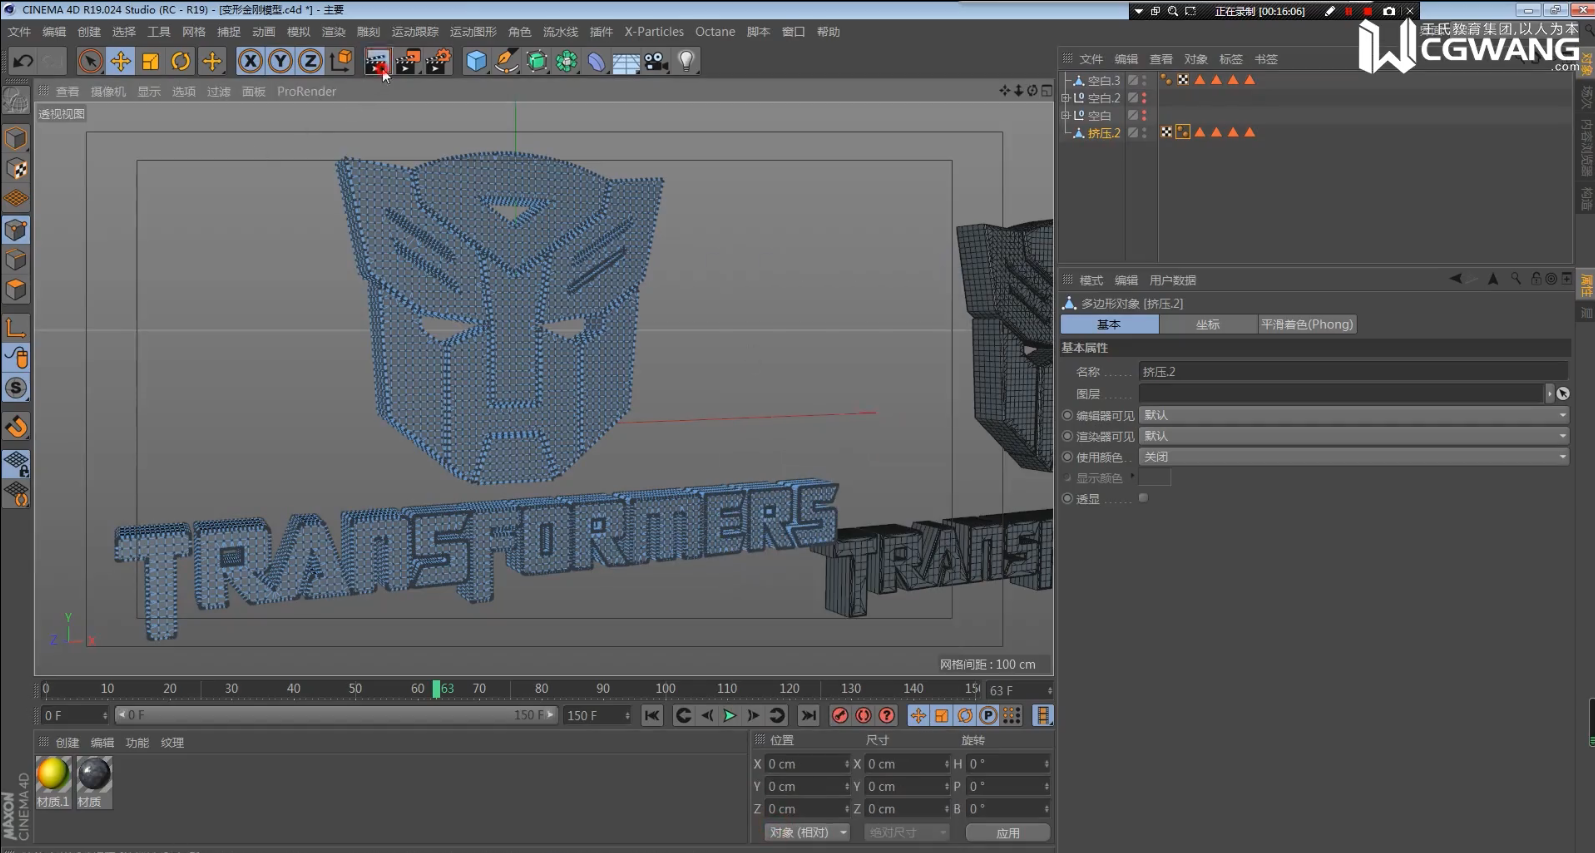Click Go to Start playback button
This screenshot has width=1595, height=853.
click(652, 715)
